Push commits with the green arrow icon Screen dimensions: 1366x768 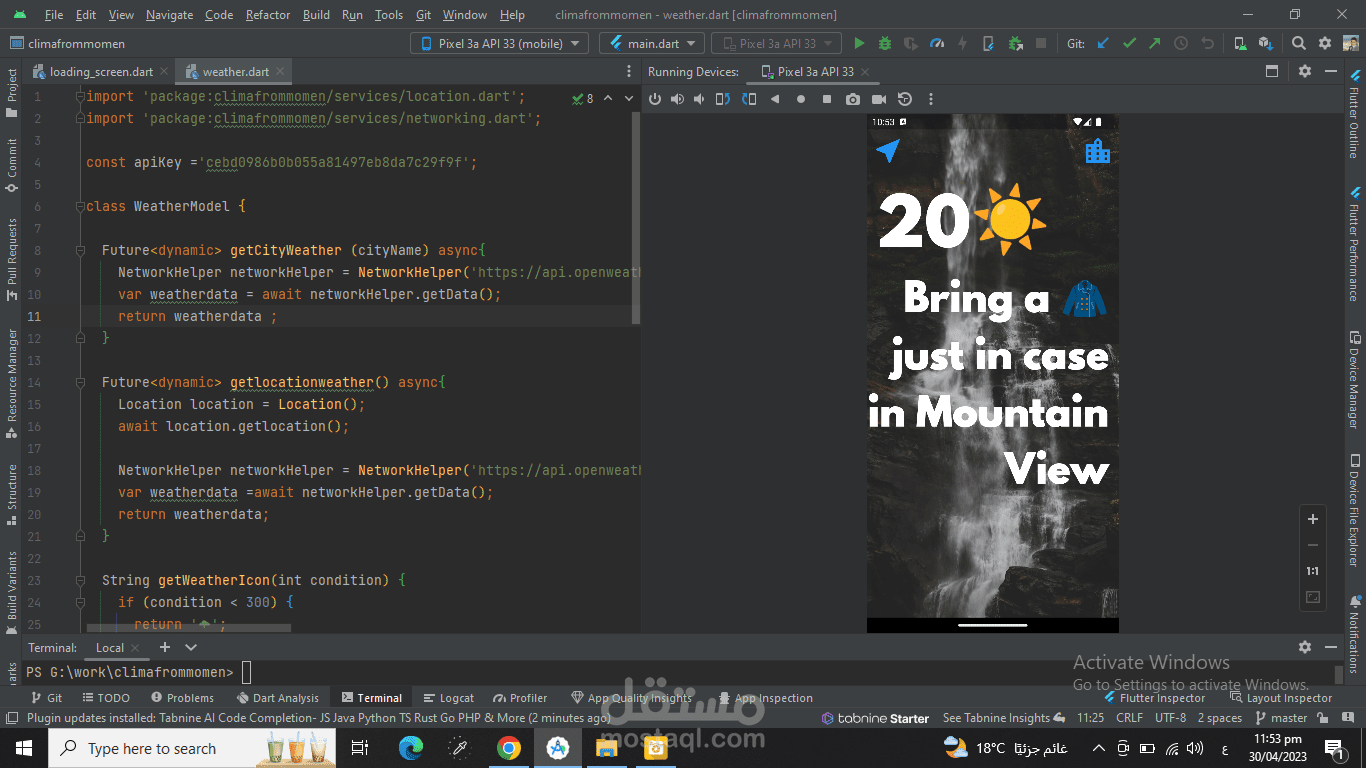click(1155, 43)
